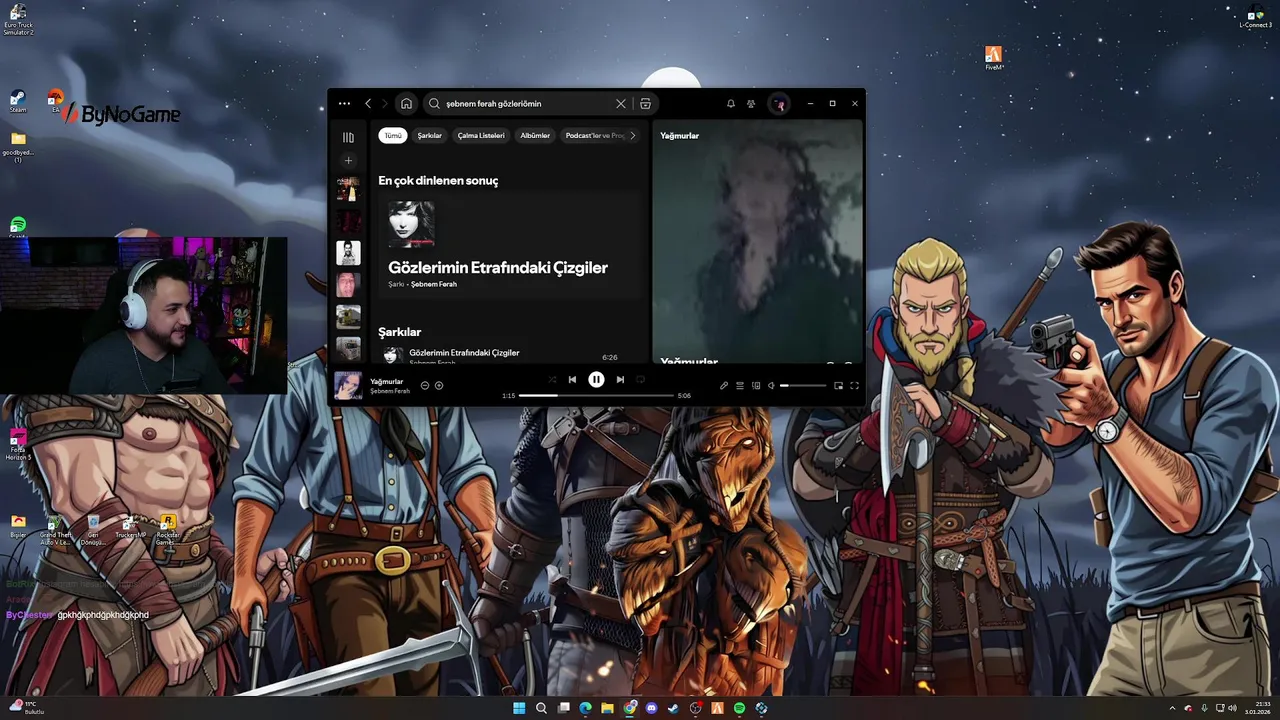The image size is (1280, 720).
Task: Toggle the queue panel
Action: (740, 385)
